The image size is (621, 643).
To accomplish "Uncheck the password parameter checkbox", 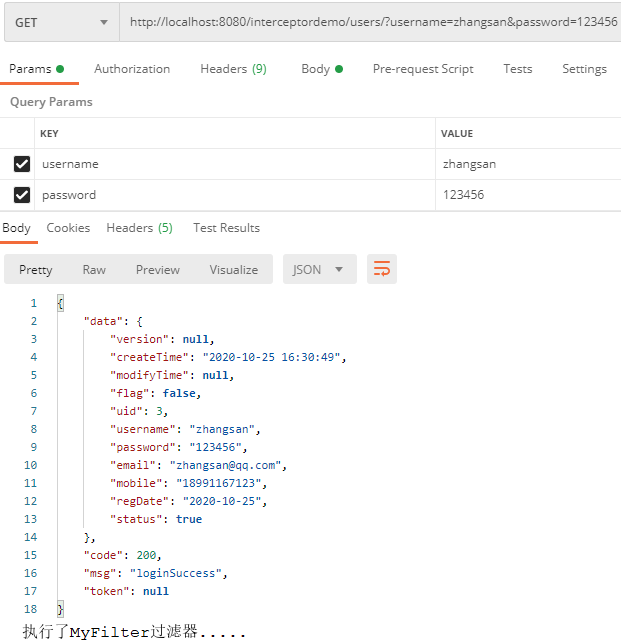I will (x=22, y=195).
